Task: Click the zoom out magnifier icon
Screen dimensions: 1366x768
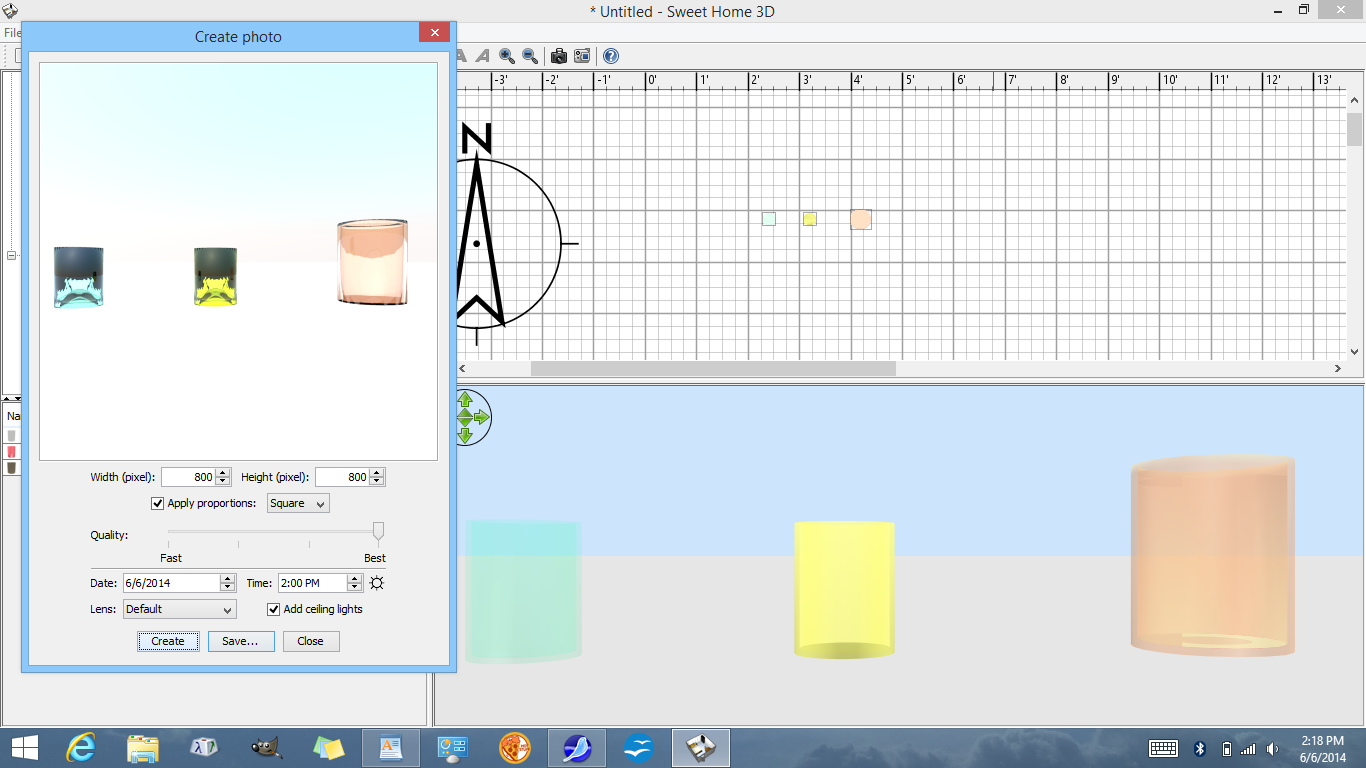Action: pyautogui.click(x=530, y=56)
